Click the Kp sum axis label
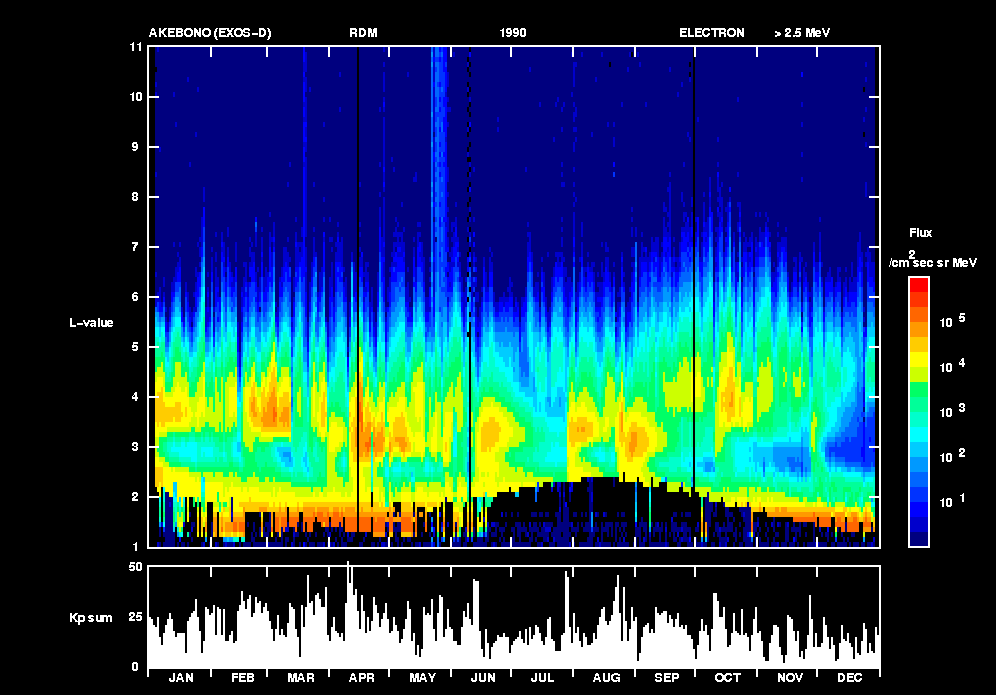The width and height of the screenshot is (996, 695). point(91,617)
